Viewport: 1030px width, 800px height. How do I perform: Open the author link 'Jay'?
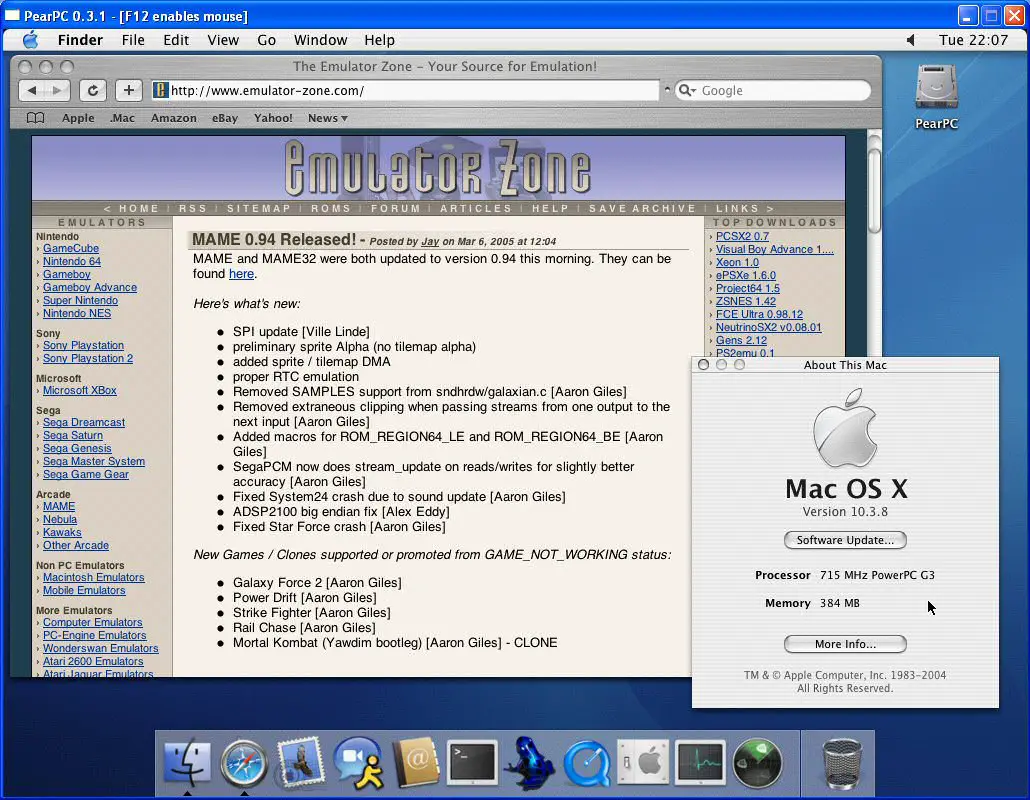point(430,242)
